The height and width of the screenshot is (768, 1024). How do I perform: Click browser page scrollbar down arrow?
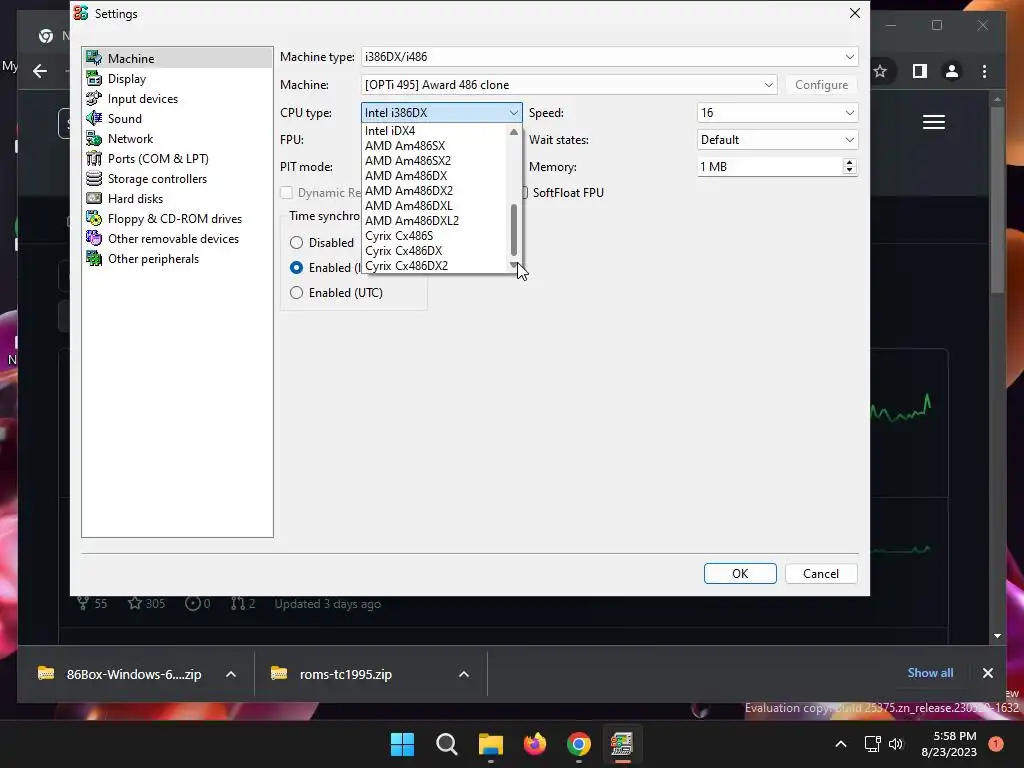tap(997, 635)
